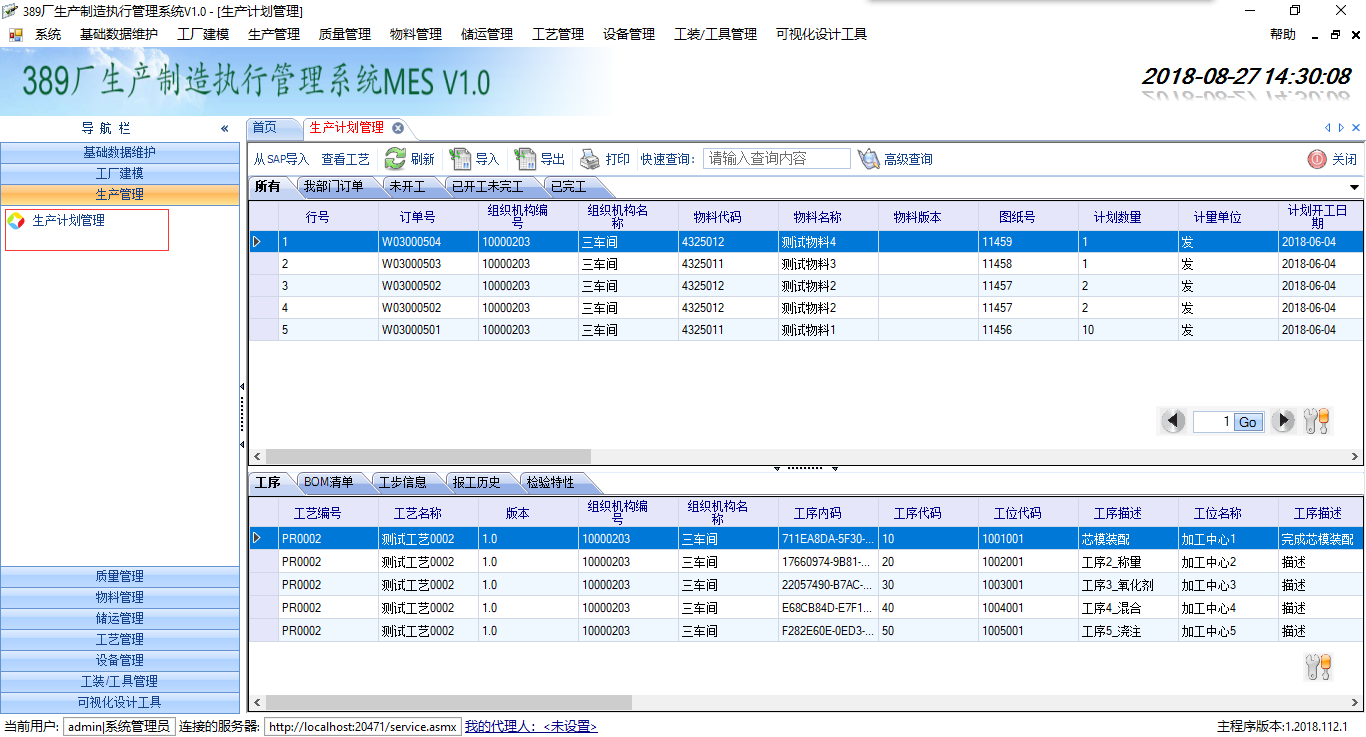Click 查看工艺 button
Viewport: 1366px width, 737px height.
click(345, 159)
